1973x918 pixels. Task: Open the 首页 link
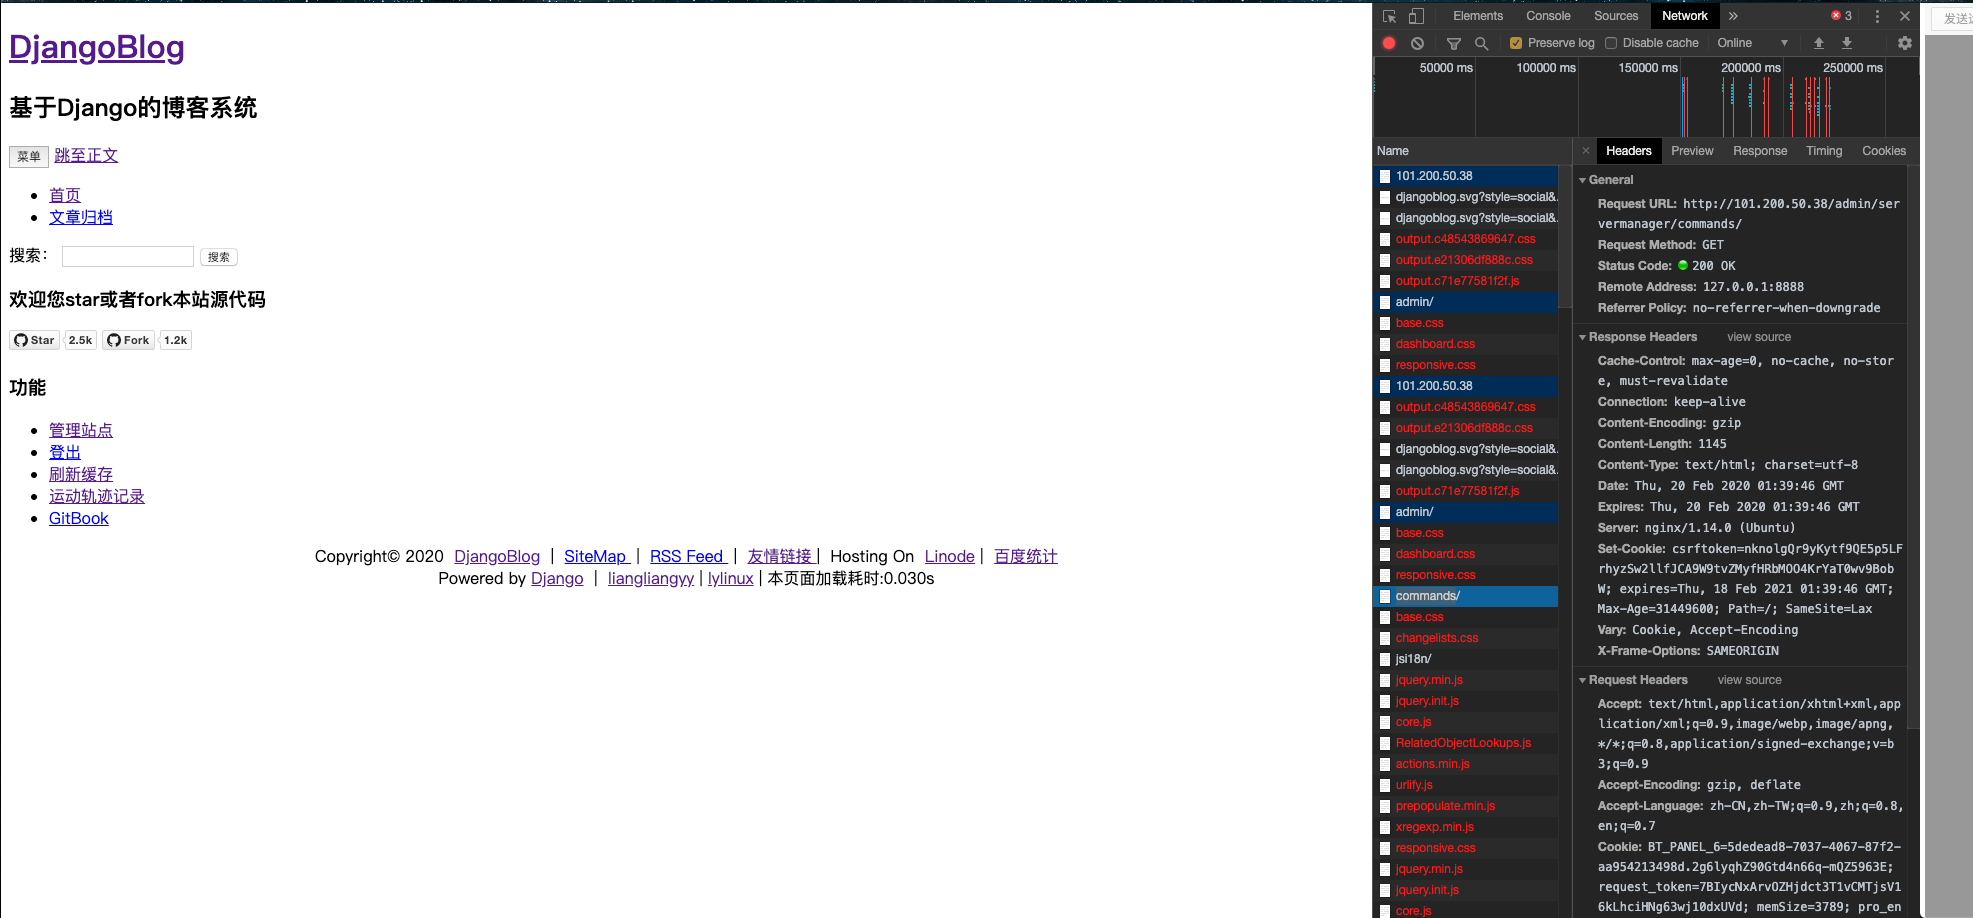[x=65, y=195]
